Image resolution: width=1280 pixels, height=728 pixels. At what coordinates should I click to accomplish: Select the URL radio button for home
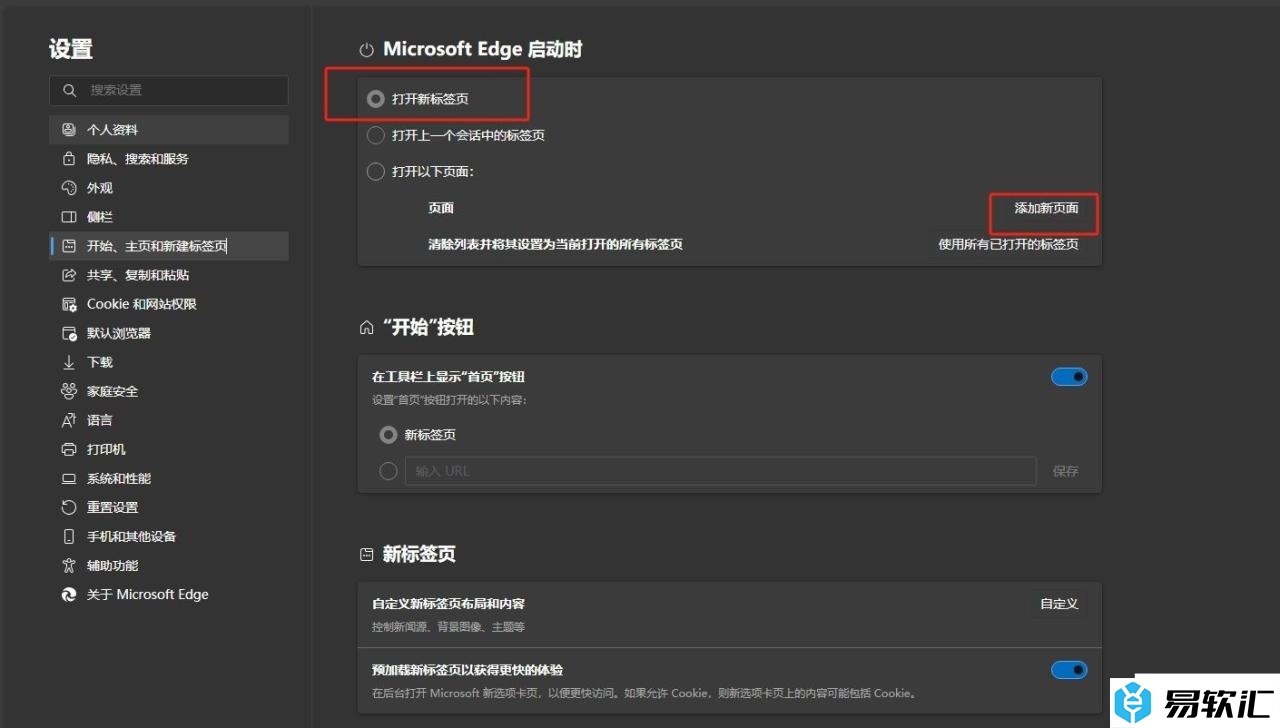388,471
